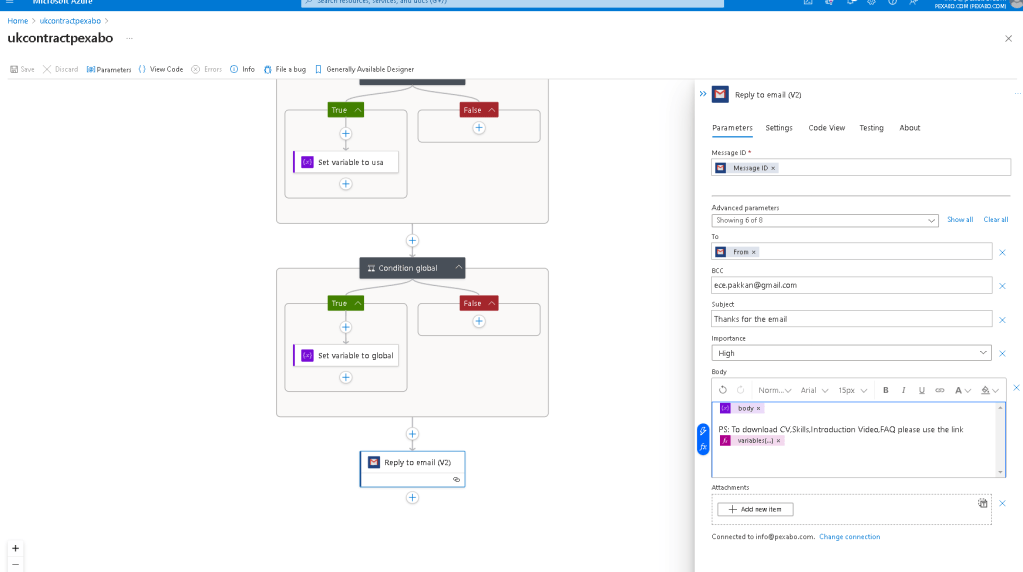Image resolution: width=1023 pixels, height=572 pixels.
Task: Click the Message ID input field
Action: pyautogui.click(x=861, y=168)
